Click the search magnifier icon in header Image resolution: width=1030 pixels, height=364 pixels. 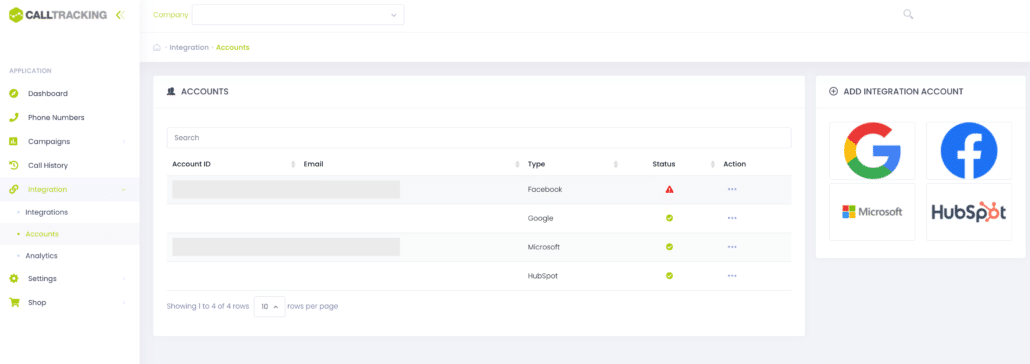coord(908,14)
